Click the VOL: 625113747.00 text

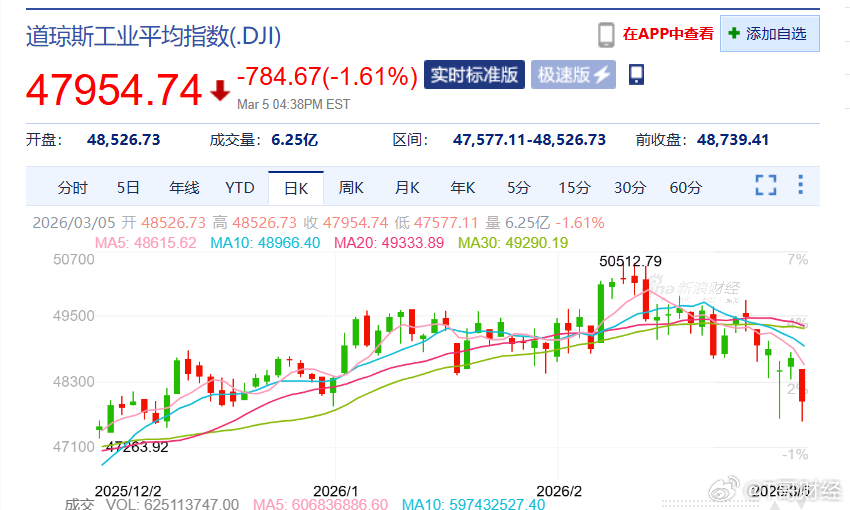[172, 504]
